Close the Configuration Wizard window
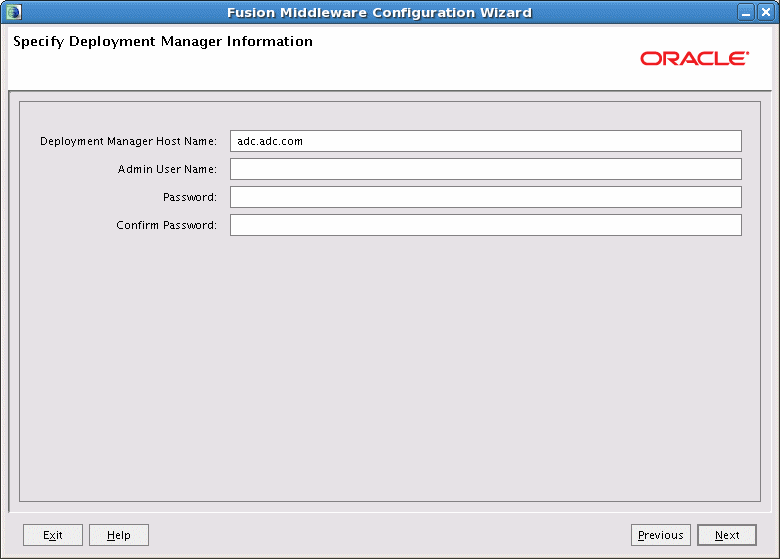The width and height of the screenshot is (780, 559). 766,12
